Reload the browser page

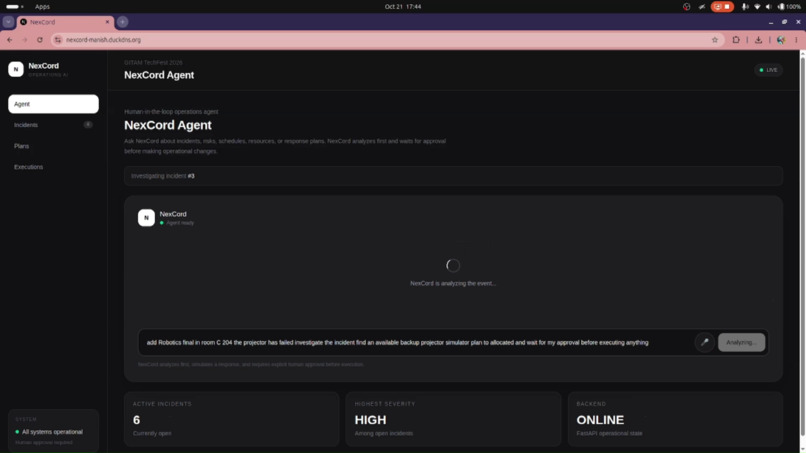click(x=40, y=40)
